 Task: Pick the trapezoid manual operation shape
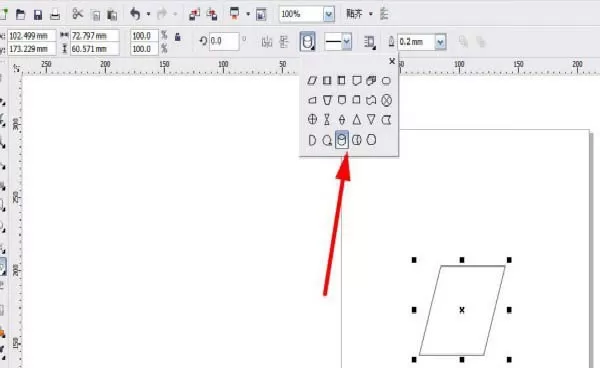click(327, 100)
